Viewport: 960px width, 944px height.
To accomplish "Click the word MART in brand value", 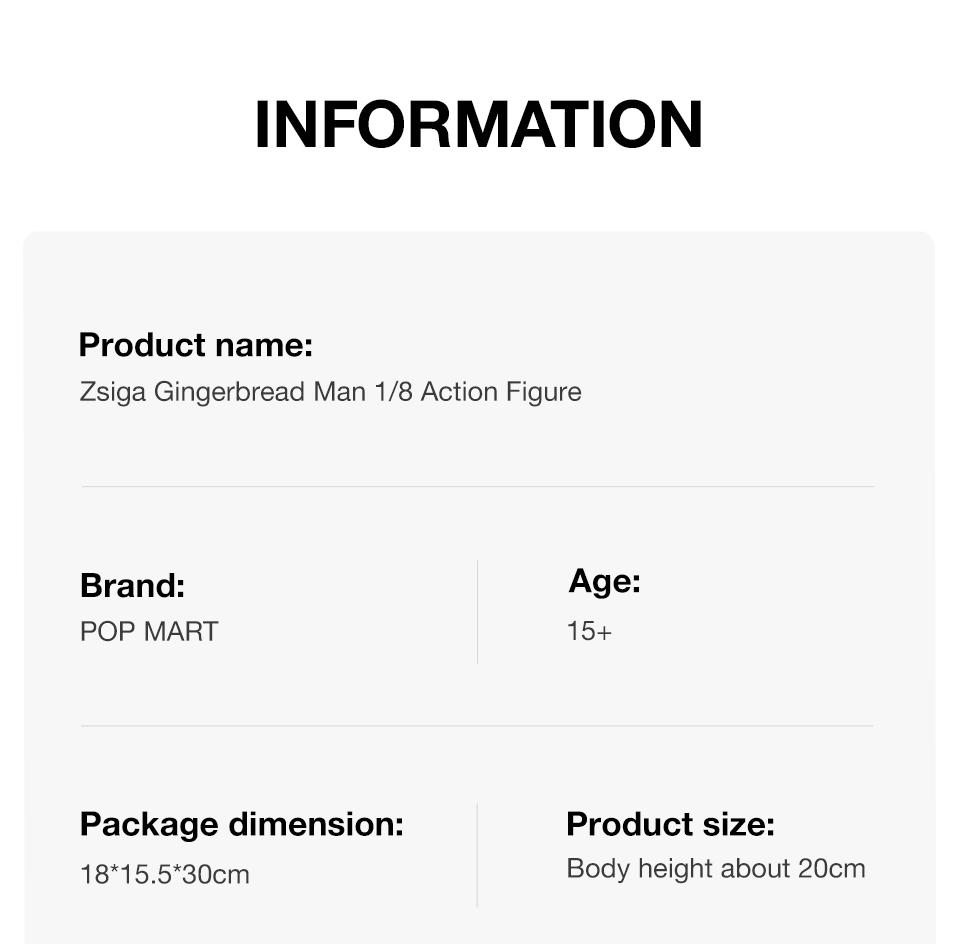I will [181, 632].
